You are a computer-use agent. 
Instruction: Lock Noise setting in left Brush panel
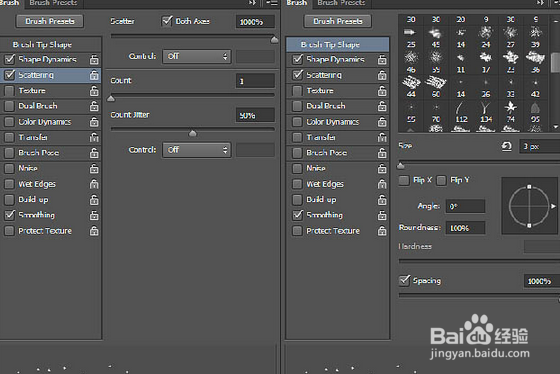pyautogui.click(x=94, y=168)
